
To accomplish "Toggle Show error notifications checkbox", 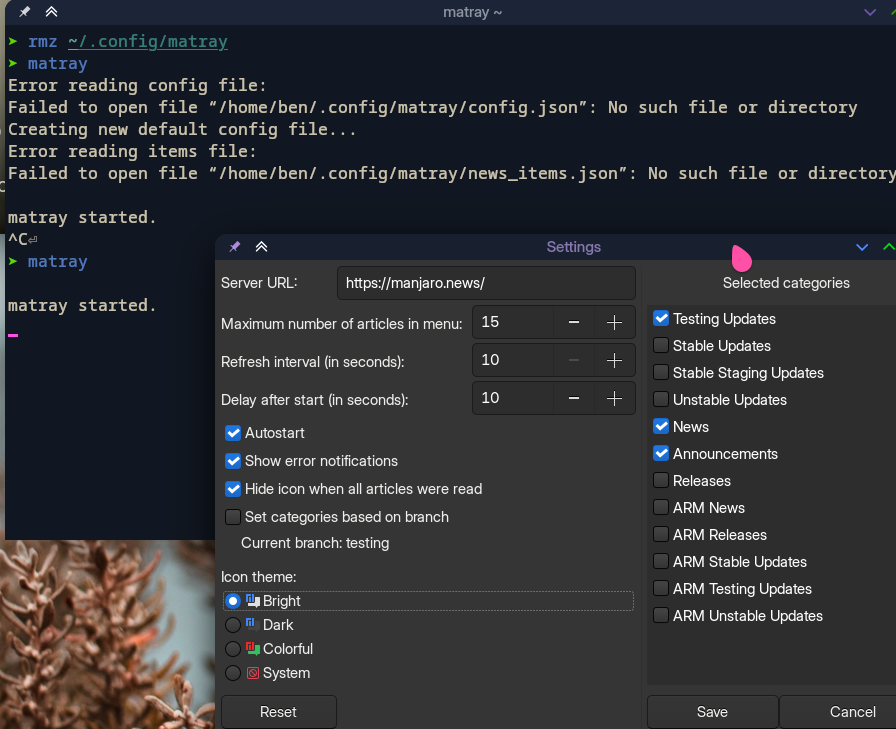I will (x=233, y=461).
